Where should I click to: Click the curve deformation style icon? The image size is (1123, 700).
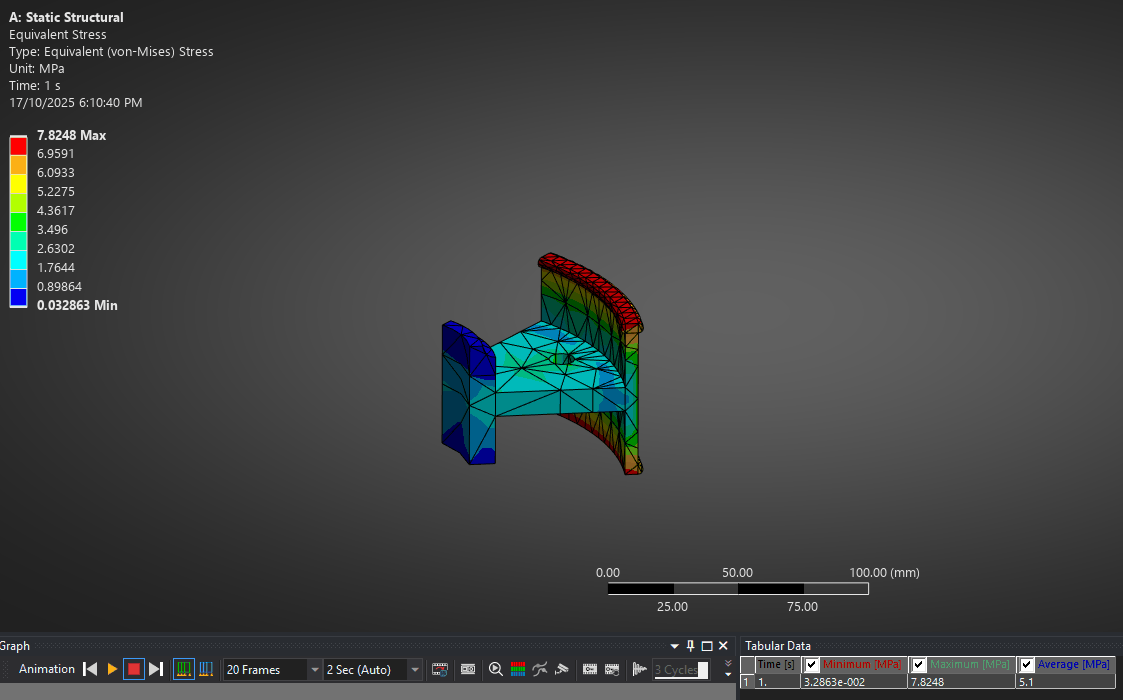540,669
